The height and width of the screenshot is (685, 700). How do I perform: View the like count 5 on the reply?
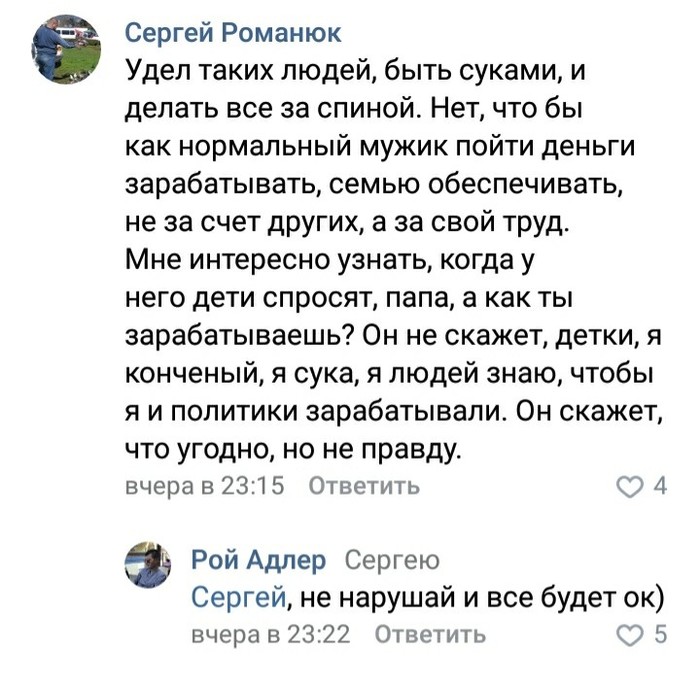(659, 634)
